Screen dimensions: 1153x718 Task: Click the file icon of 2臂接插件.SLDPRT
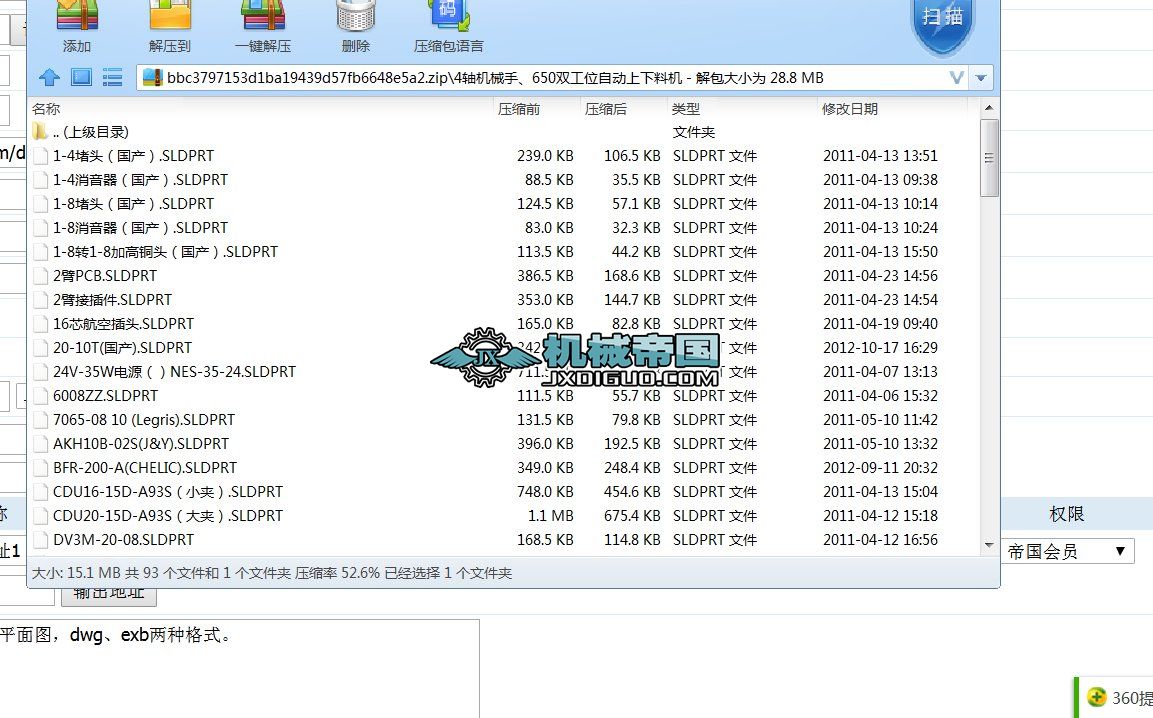click(x=40, y=300)
